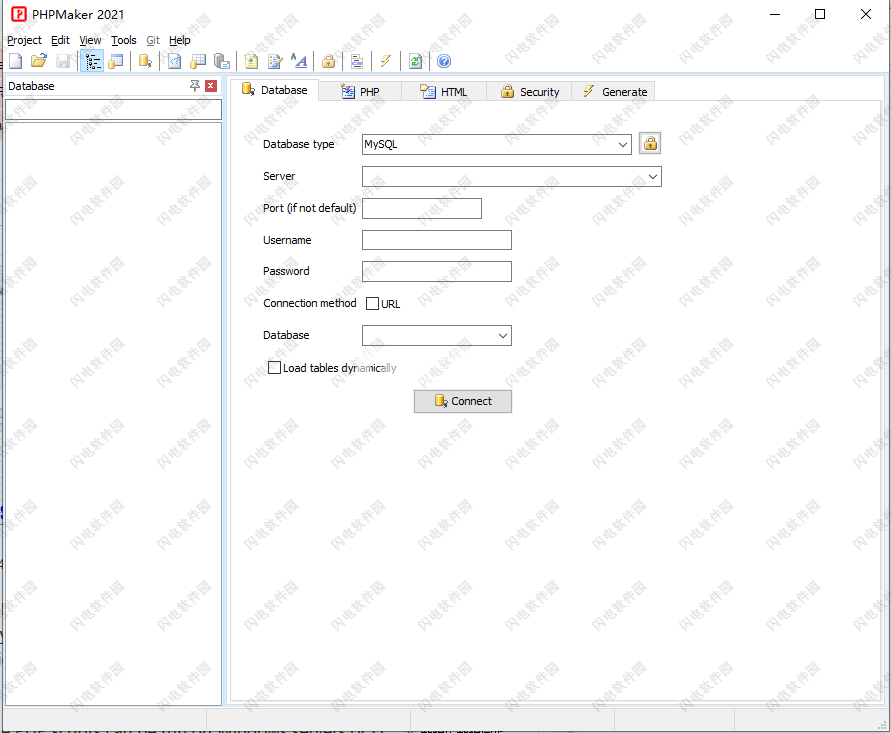The height and width of the screenshot is (733, 891).
Task: Click into the Username text field
Action: (436, 240)
